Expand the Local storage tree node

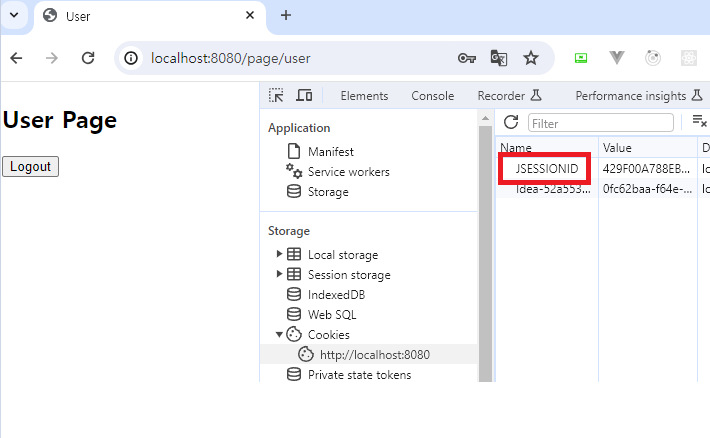pyautogui.click(x=279, y=254)
